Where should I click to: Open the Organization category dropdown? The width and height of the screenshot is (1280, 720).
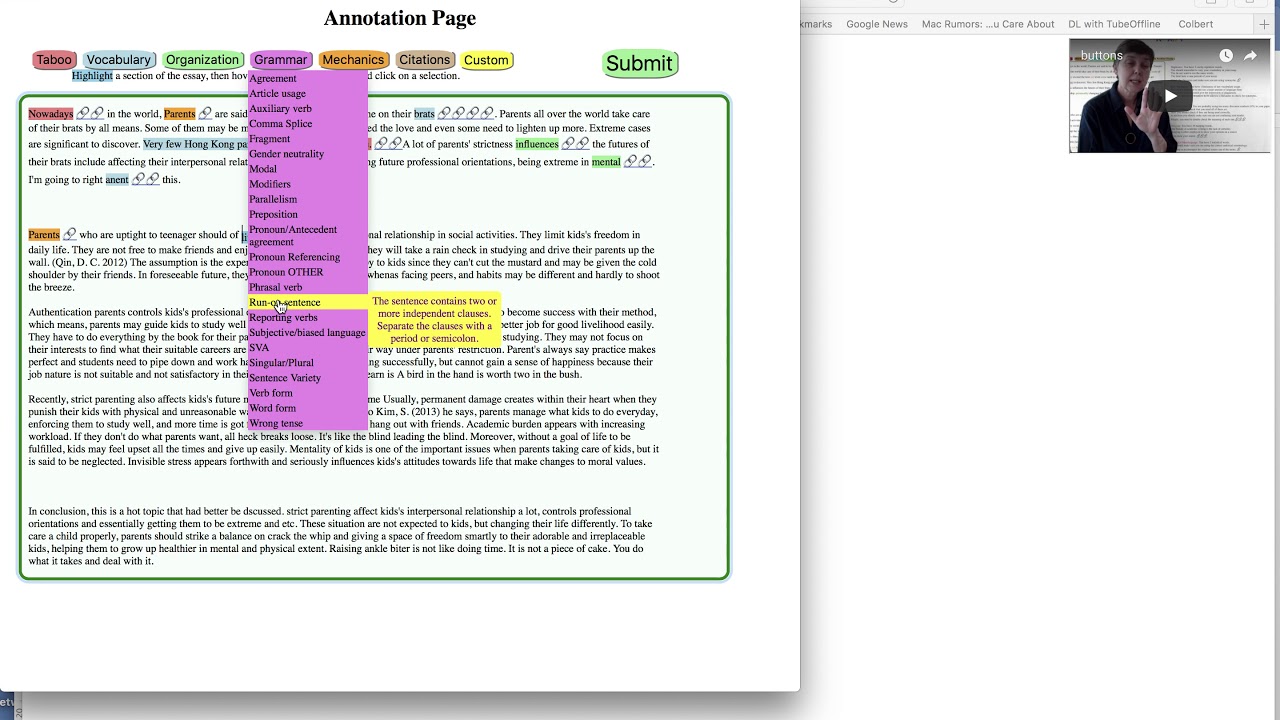click(203, 60)
